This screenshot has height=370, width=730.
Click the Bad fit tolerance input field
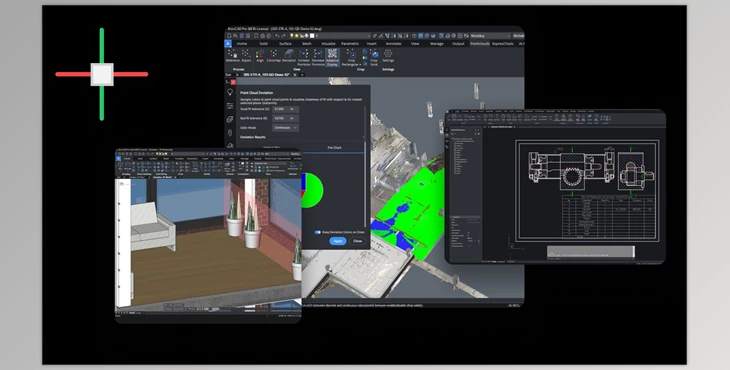285,118
